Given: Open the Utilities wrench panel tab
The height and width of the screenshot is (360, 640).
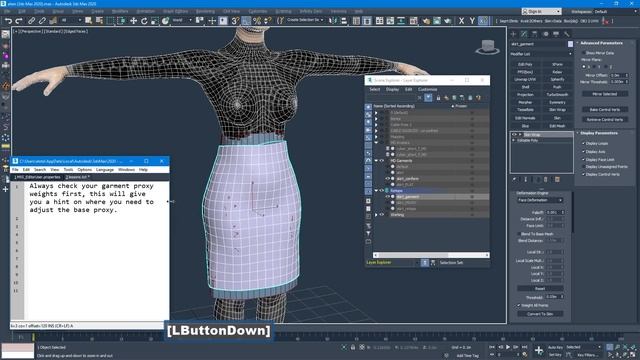Looking at the screenshot, I should [x=567, y=34].
